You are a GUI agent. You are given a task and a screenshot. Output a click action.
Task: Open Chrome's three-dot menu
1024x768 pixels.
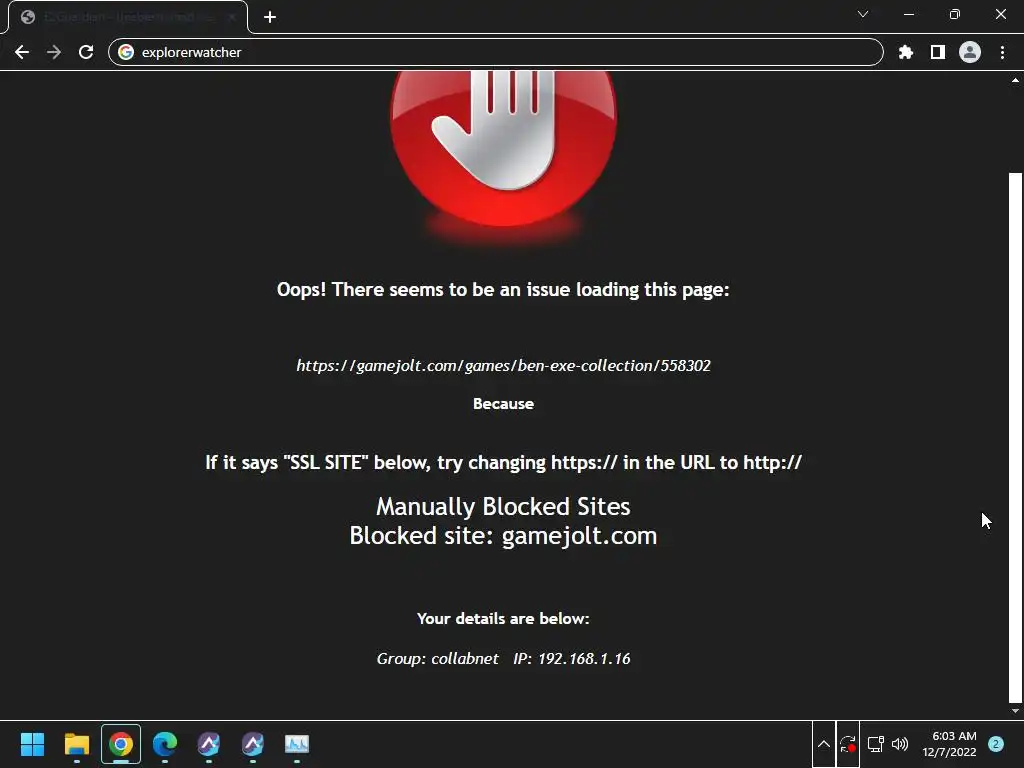click(x=1002, y=52)
